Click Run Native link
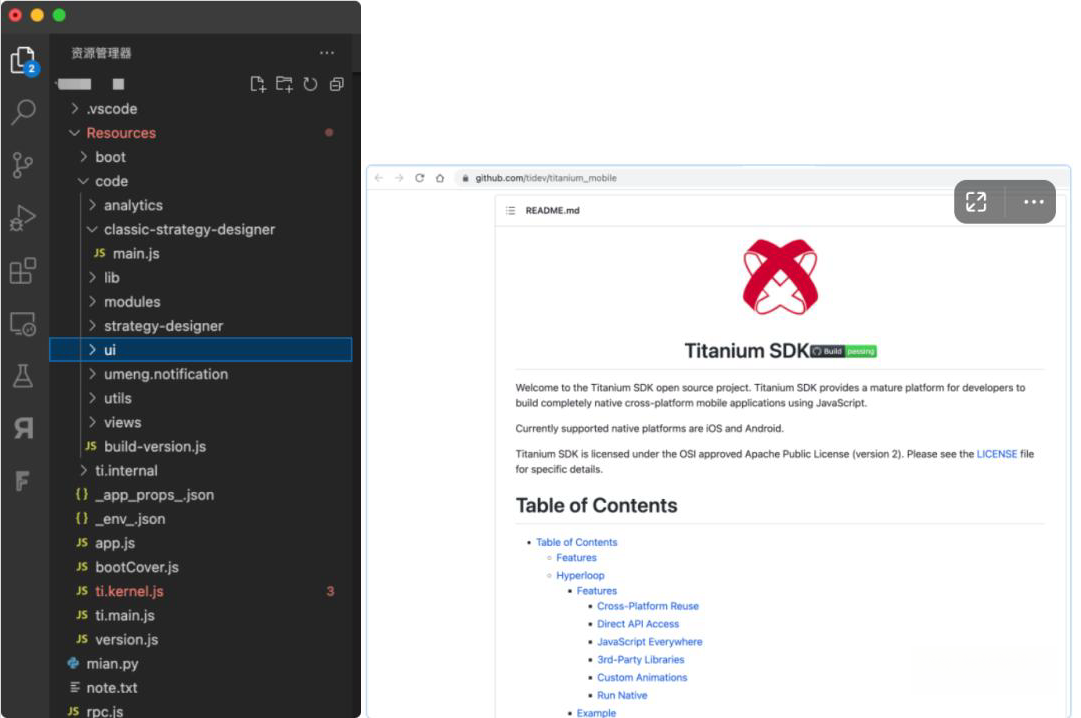 [x=622, y=696]
